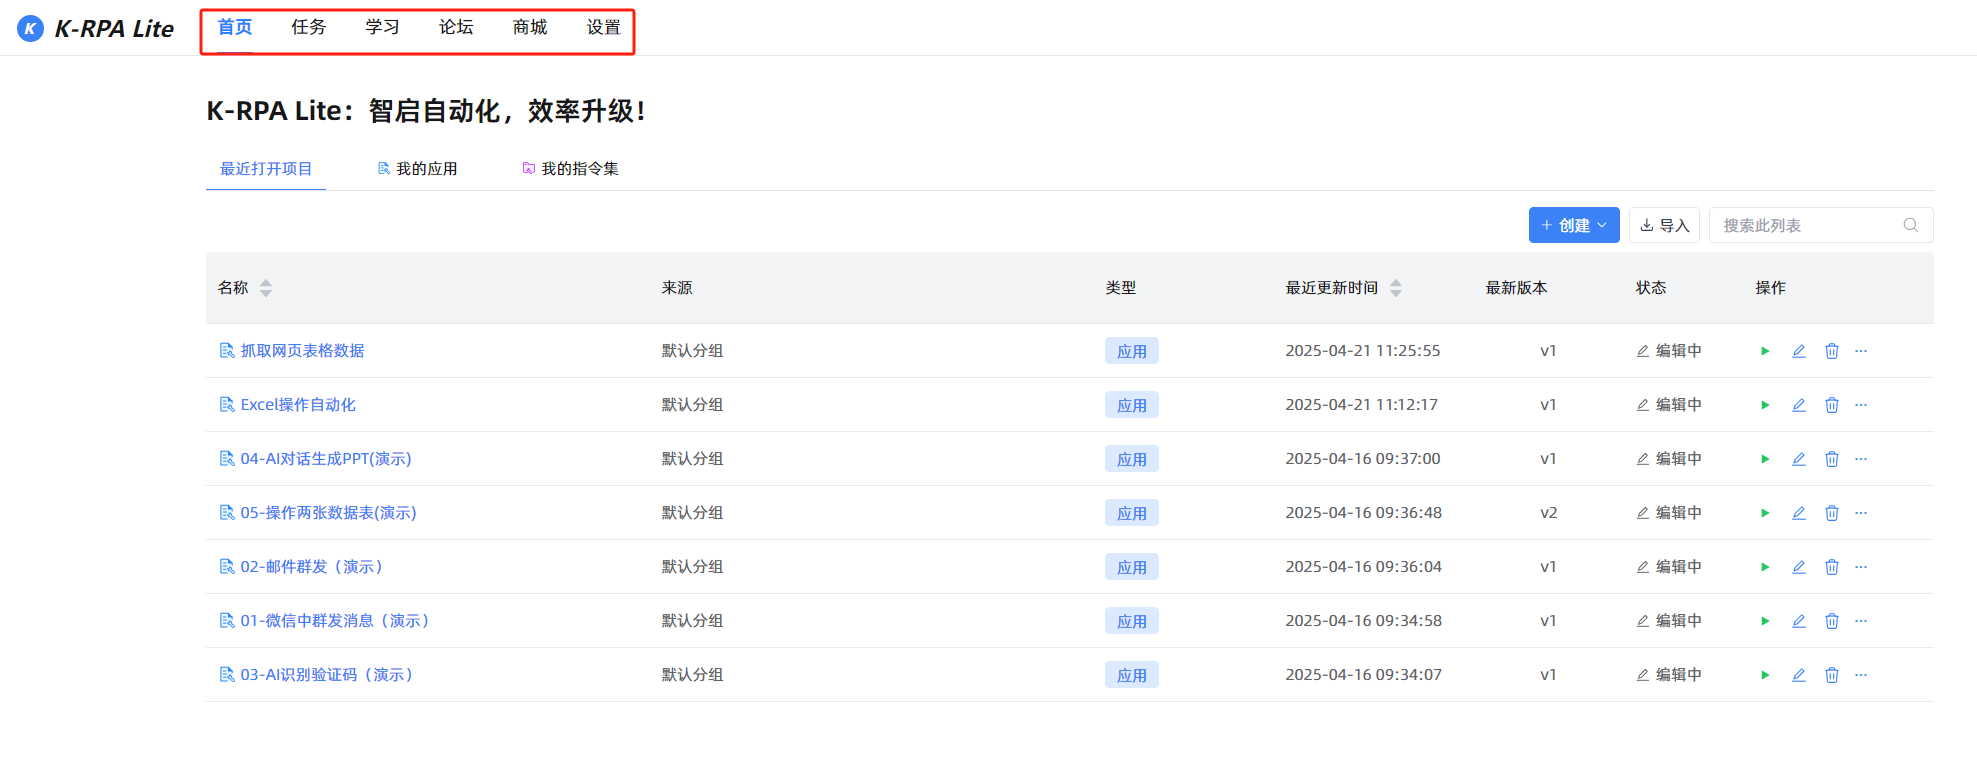Click 默认分组 in 03-AI识别验证码 row
The image size is (1977, 757).
pyautogui.click(x=692, y=675)
